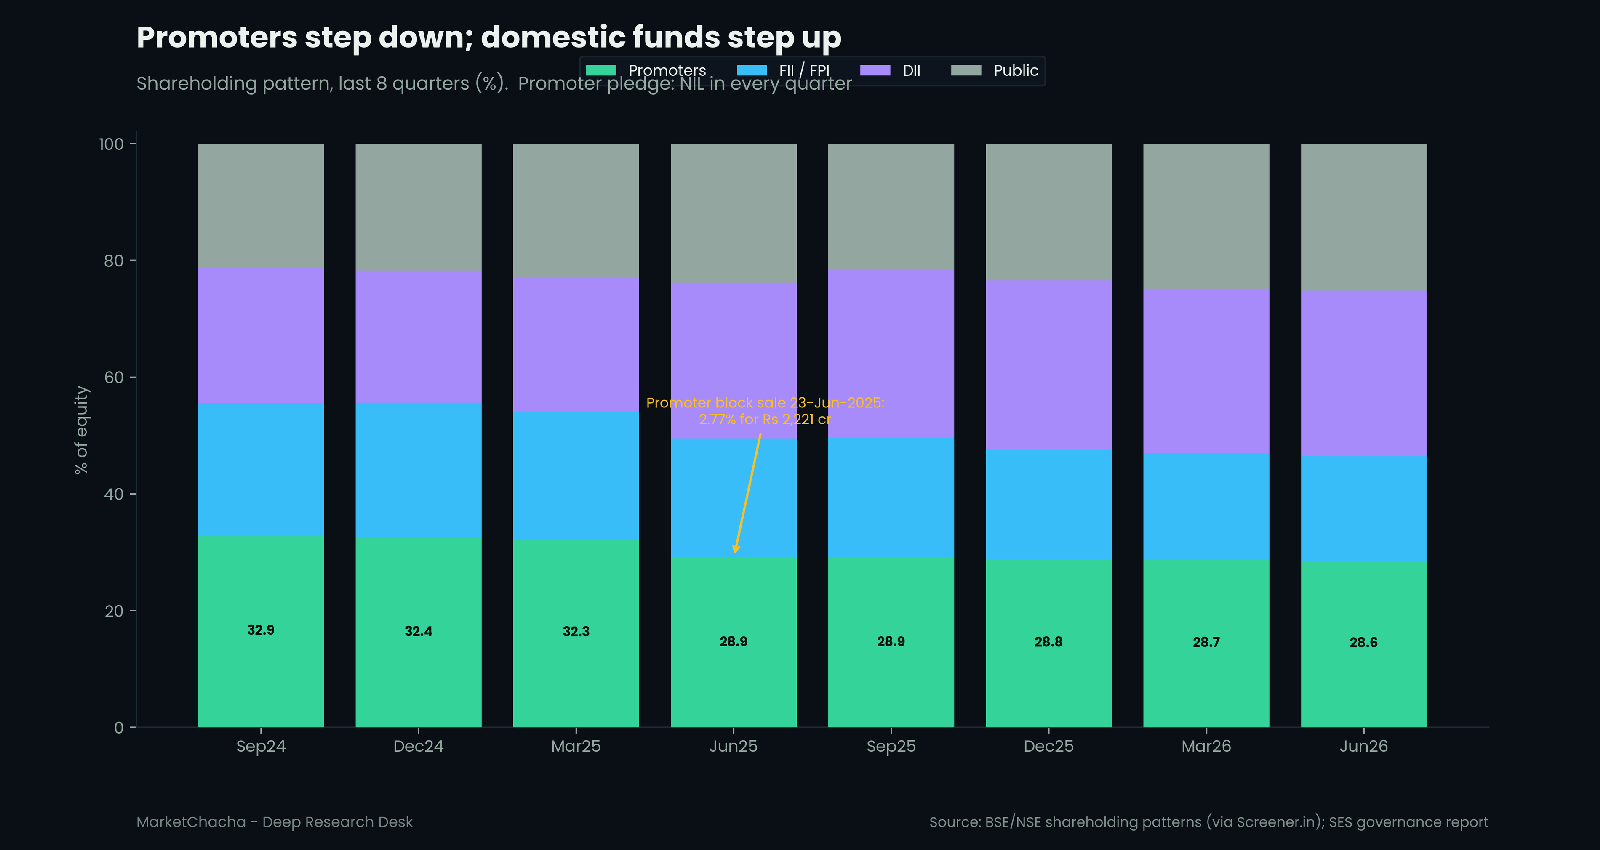Click the promoter value 32.4 in the Dec24 bar

418,631
